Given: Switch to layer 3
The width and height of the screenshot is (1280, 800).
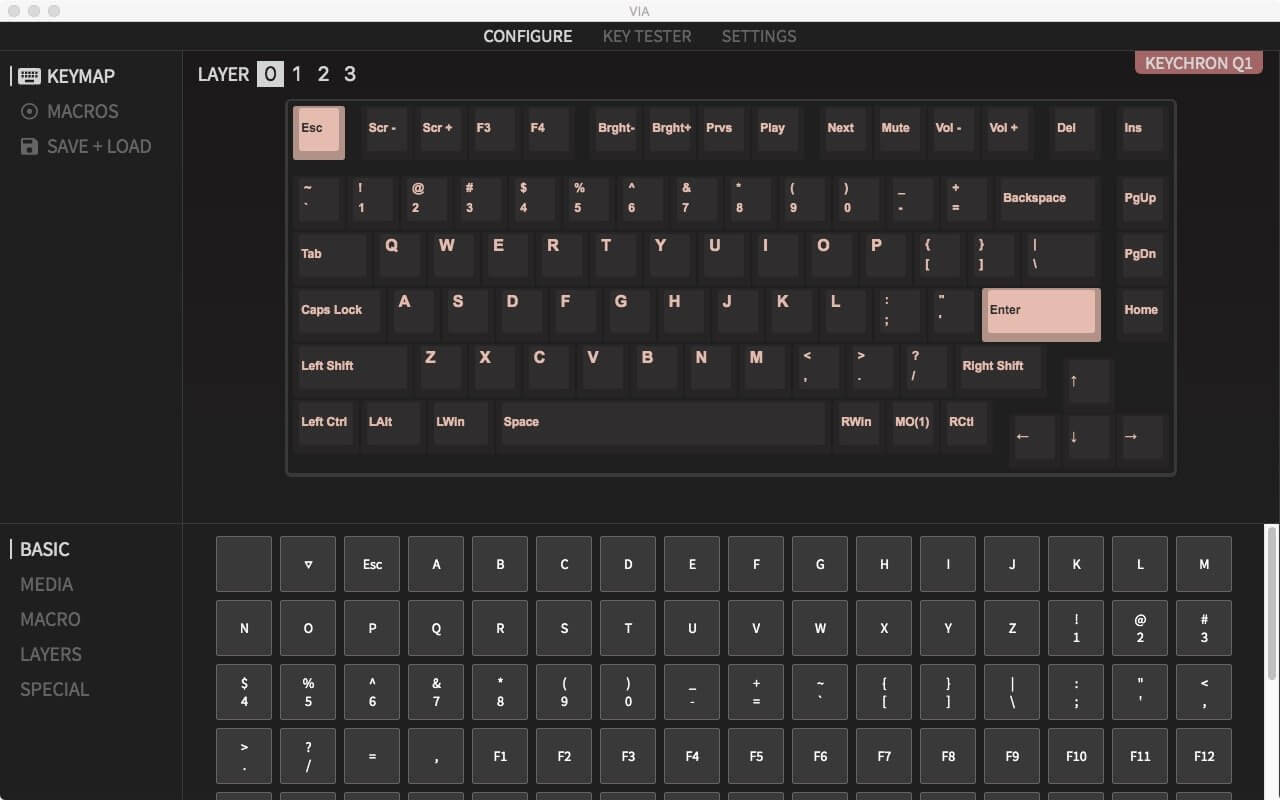Looking at the screenshot, I should coord(350,73).
